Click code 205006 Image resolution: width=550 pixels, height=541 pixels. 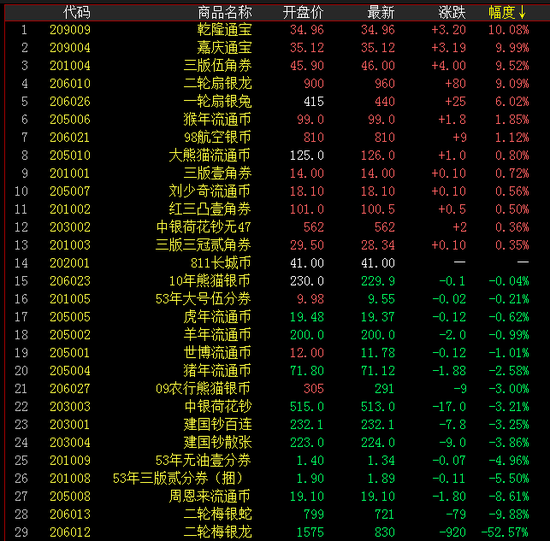[70, 120]
